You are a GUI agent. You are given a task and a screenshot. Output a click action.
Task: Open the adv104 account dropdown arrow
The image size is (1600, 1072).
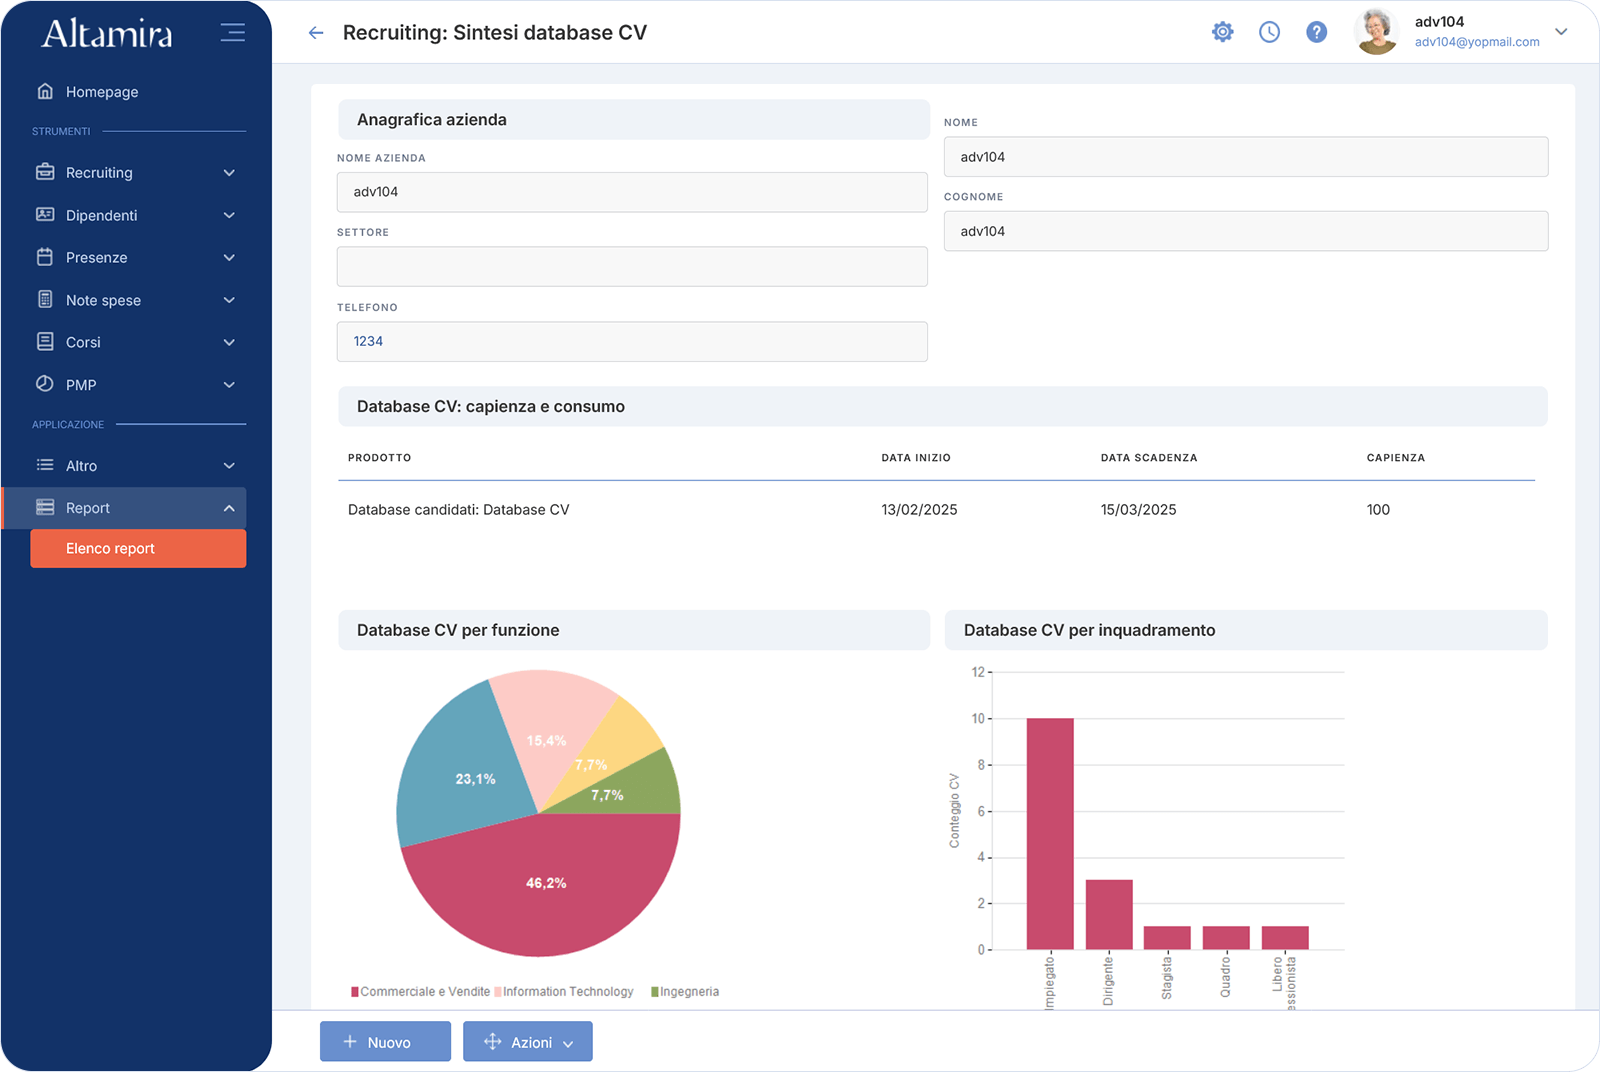pyautogui.click(x=1561, y=32)
